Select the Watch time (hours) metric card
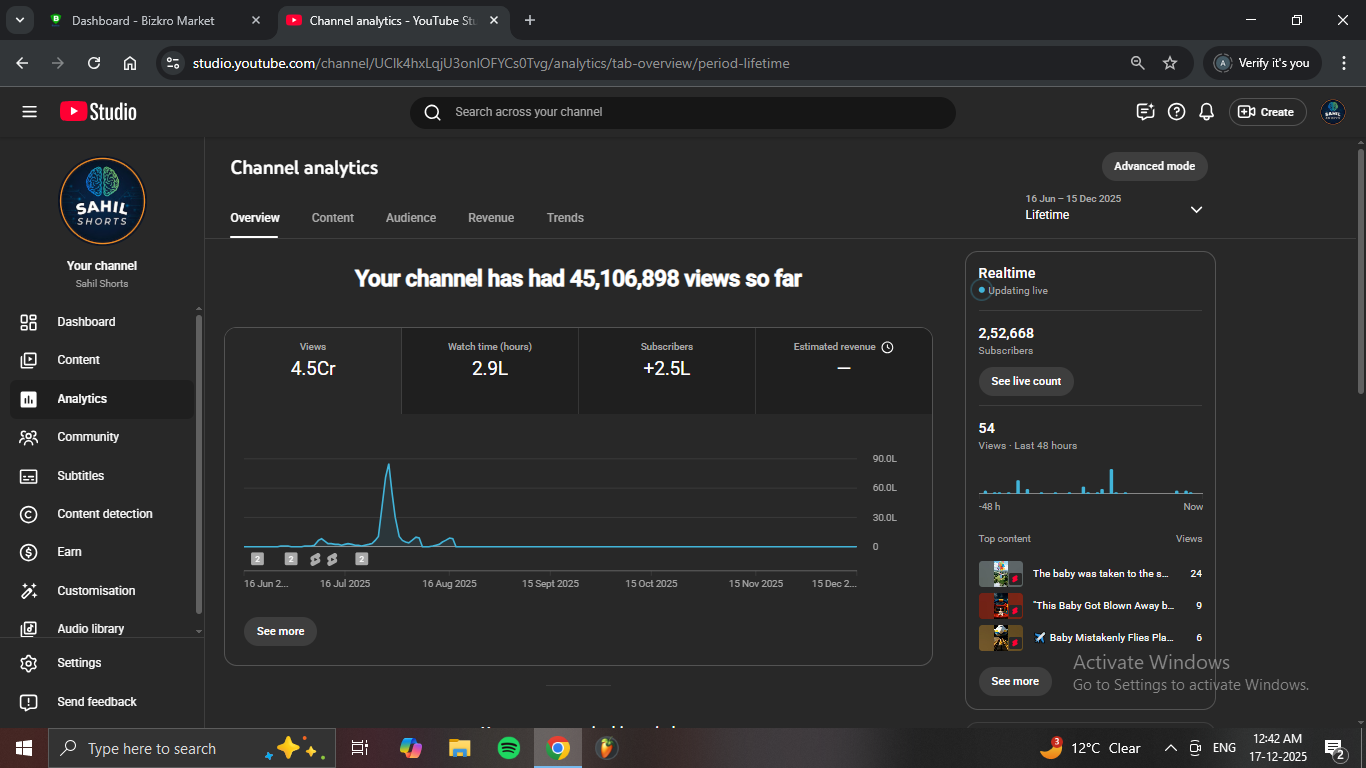The height and width of the screenshot is (768, 1366). tap(490, 370)
